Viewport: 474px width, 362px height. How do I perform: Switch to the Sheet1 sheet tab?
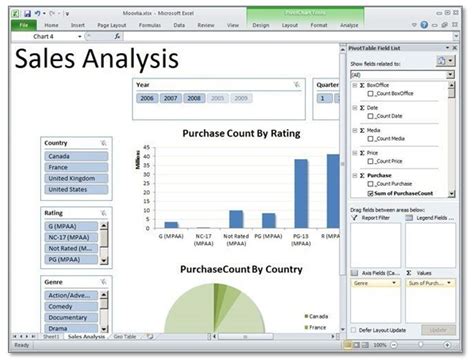click(x=51, y=337)
